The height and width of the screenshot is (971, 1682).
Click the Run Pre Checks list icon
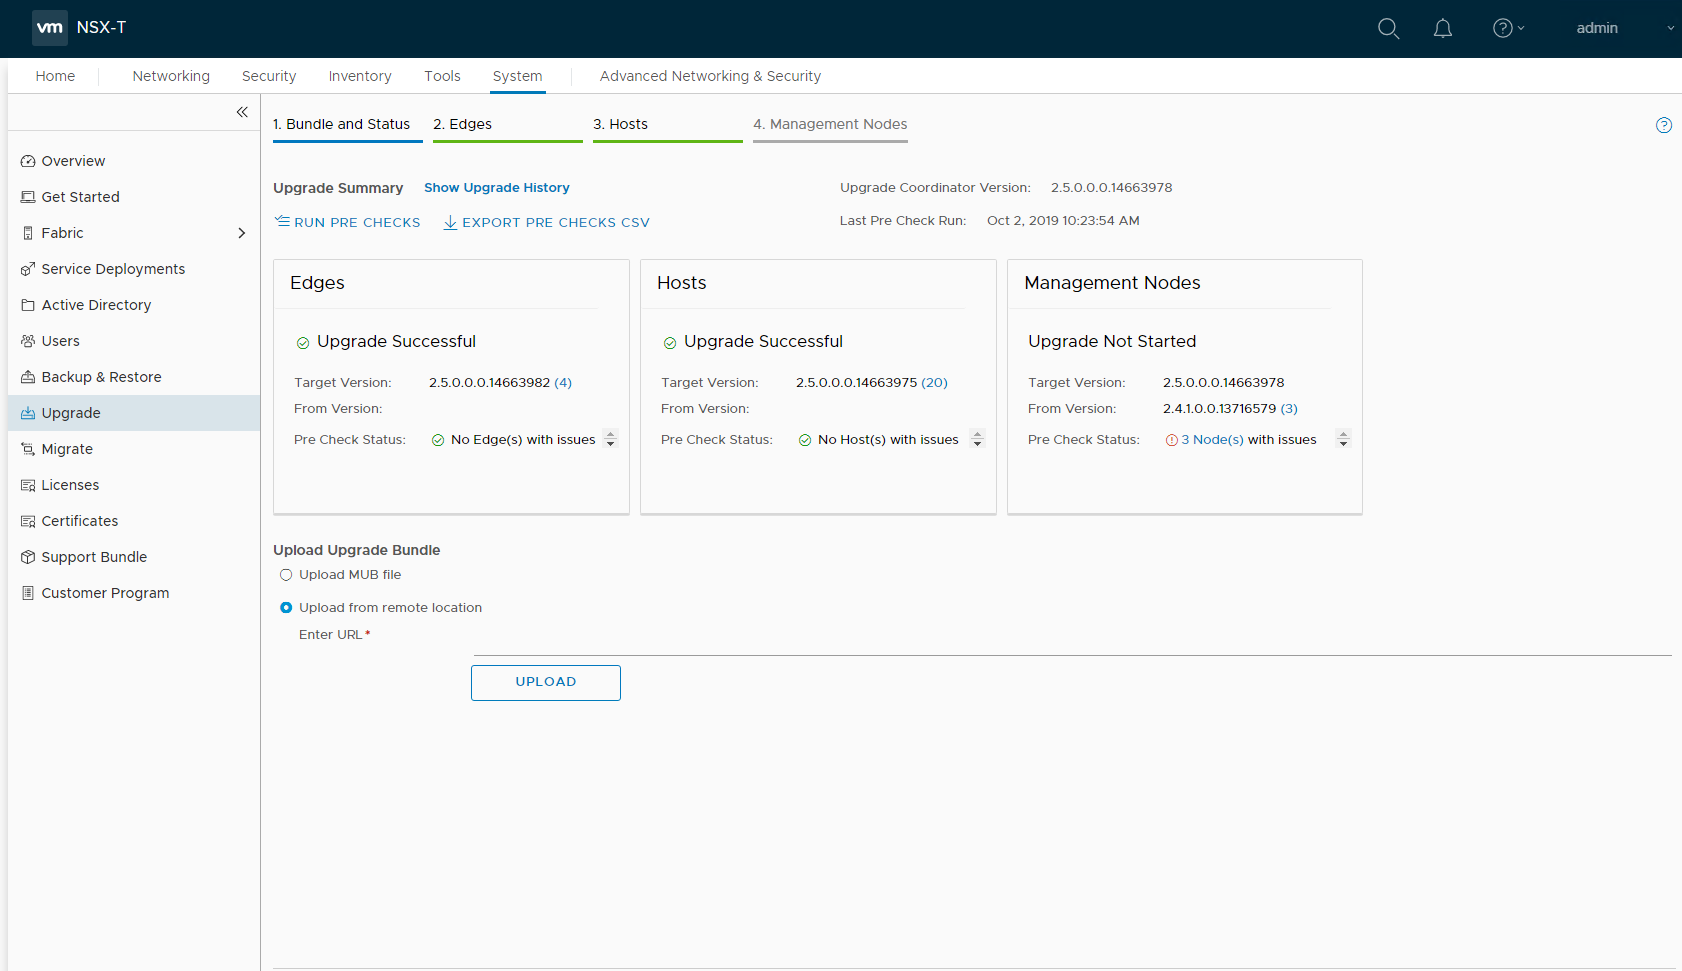[x=282, y=221]
